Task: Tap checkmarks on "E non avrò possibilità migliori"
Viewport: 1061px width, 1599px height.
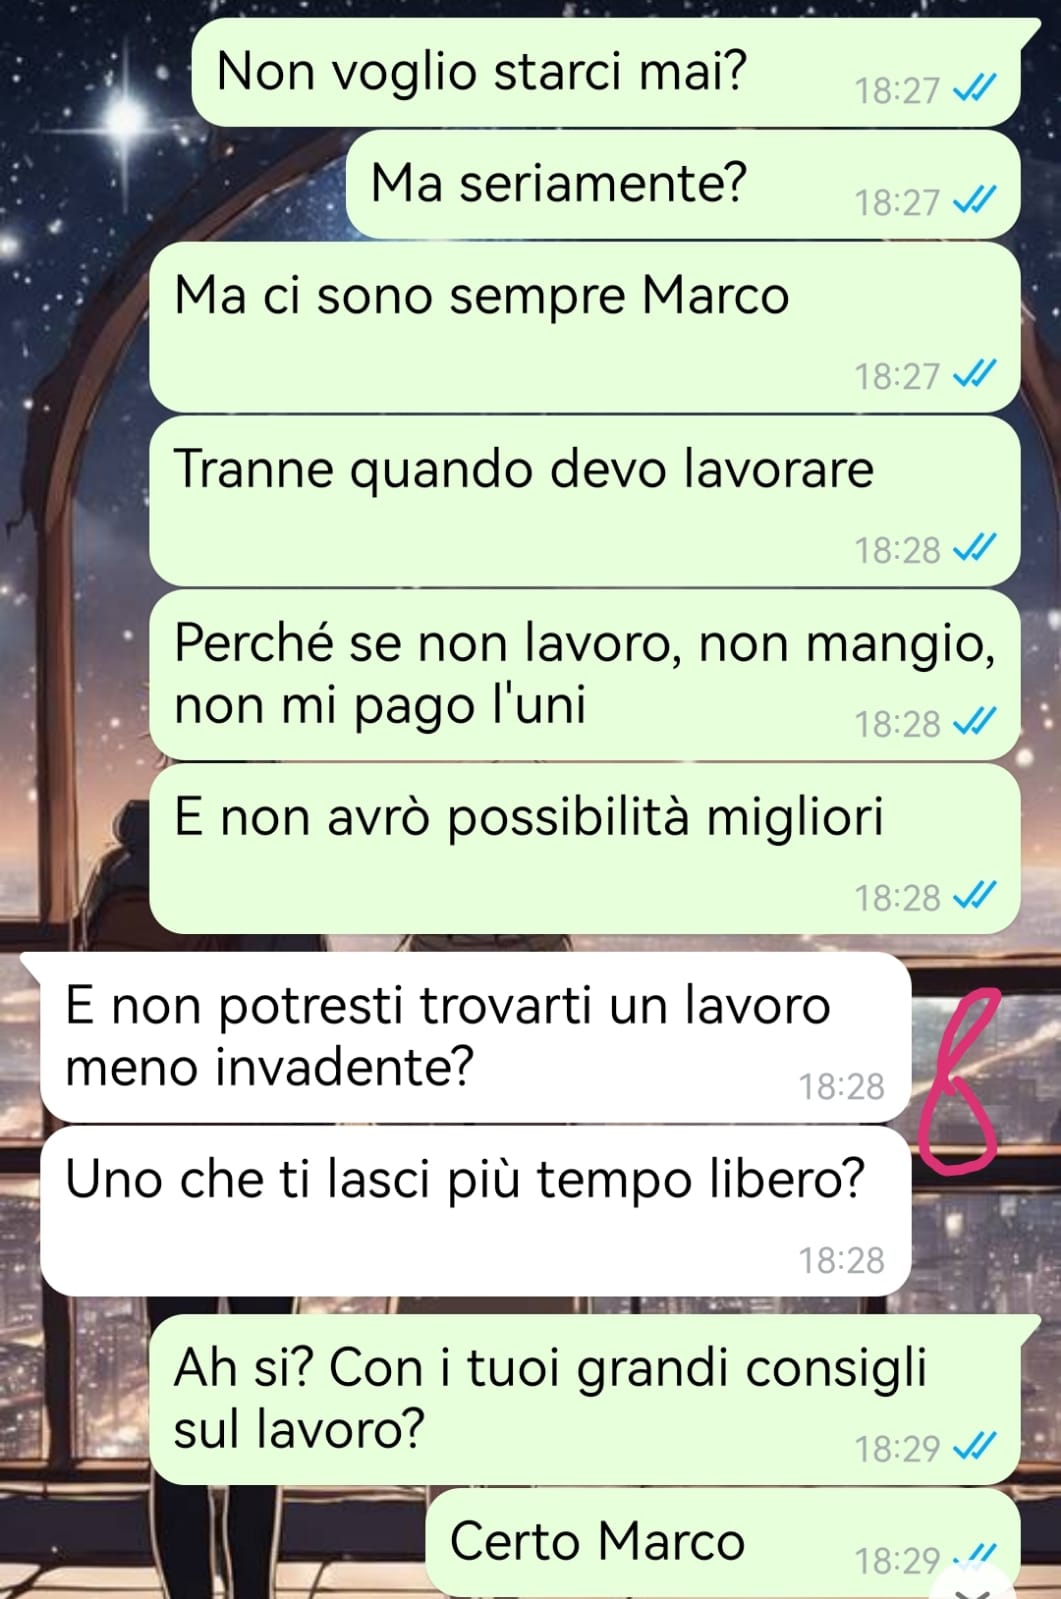Action: point(974,896)
